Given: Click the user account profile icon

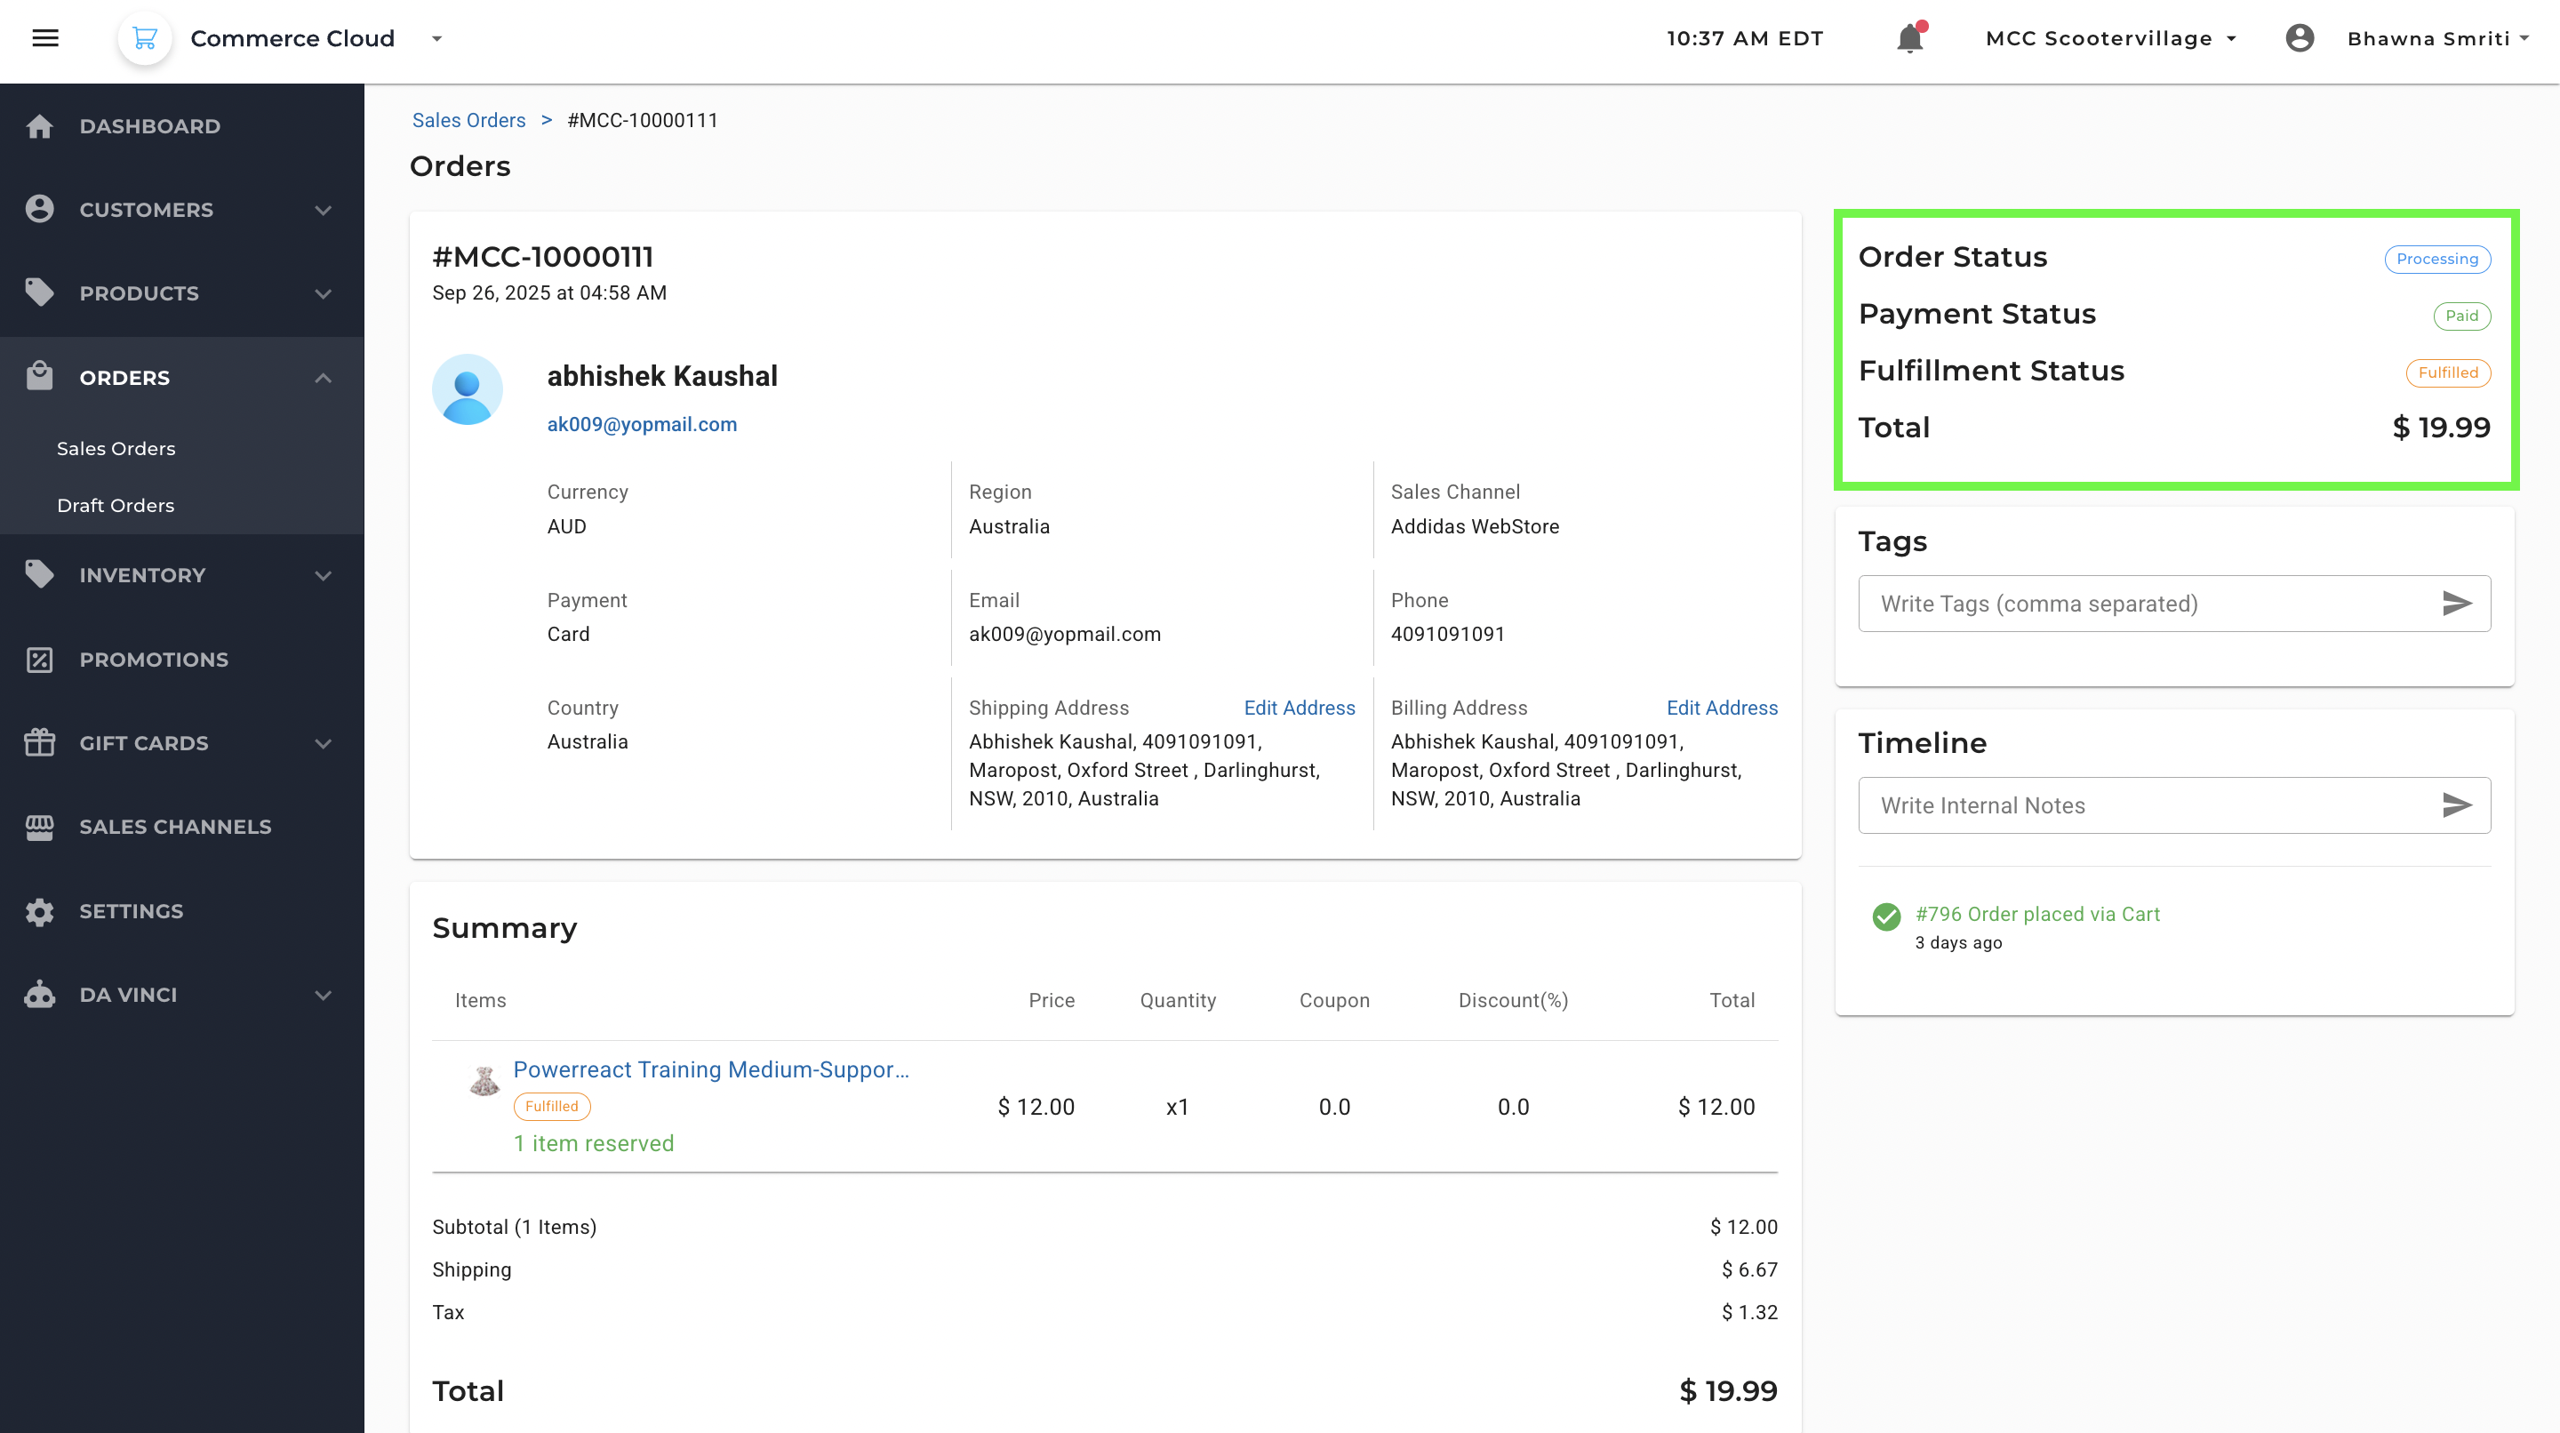Looking at the screenshot, I should point(2299,38).
